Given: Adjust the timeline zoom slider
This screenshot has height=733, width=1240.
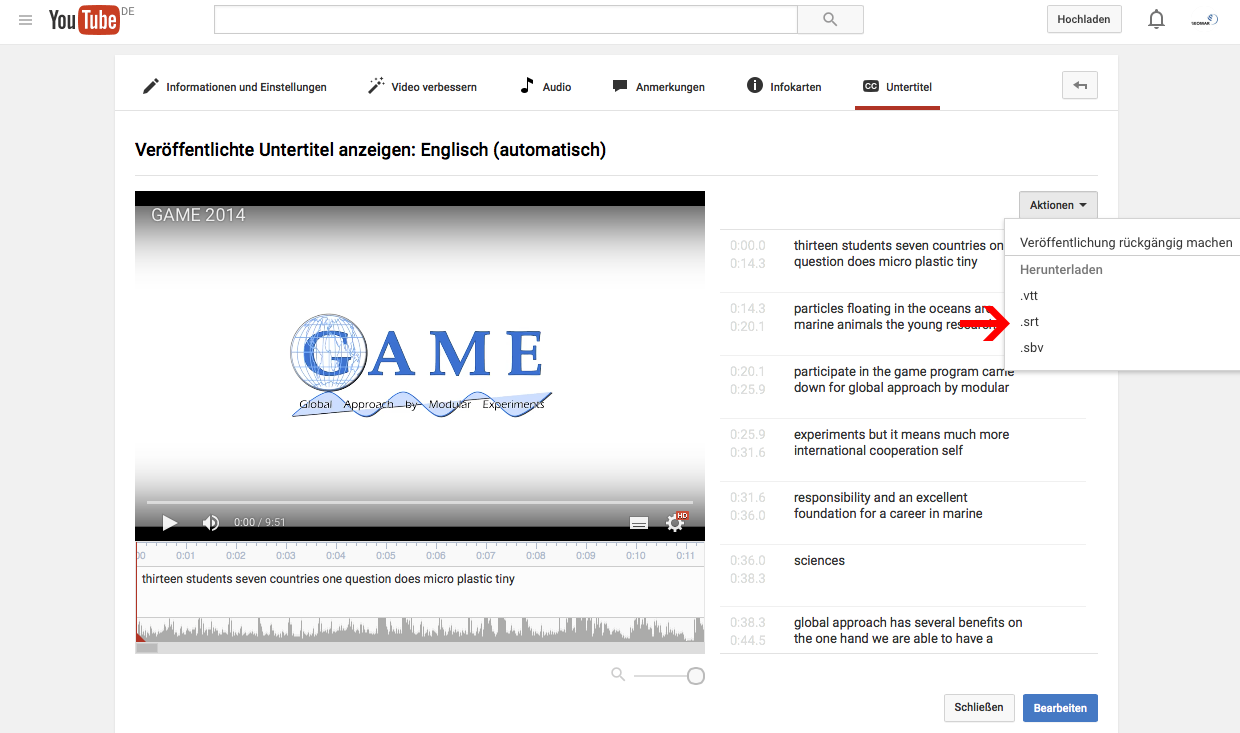Looking at the screenshot, I should pos(695,676).
